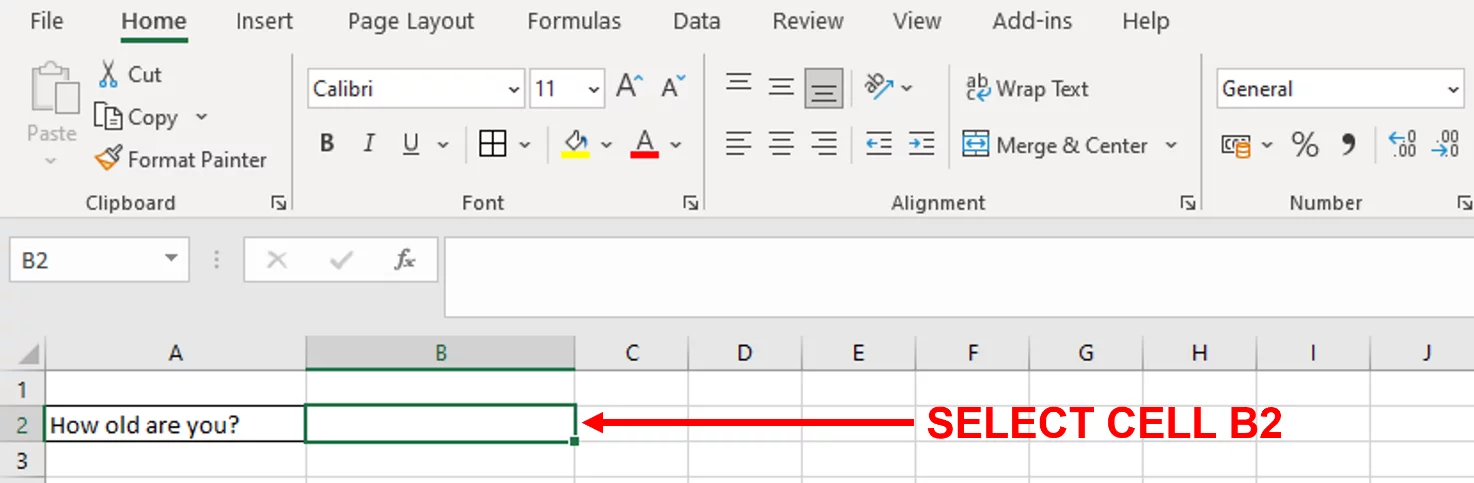This screenshot has width=1474, height=483.
Task: Open Paste options arrow below Paste
Action: (51, 161)
